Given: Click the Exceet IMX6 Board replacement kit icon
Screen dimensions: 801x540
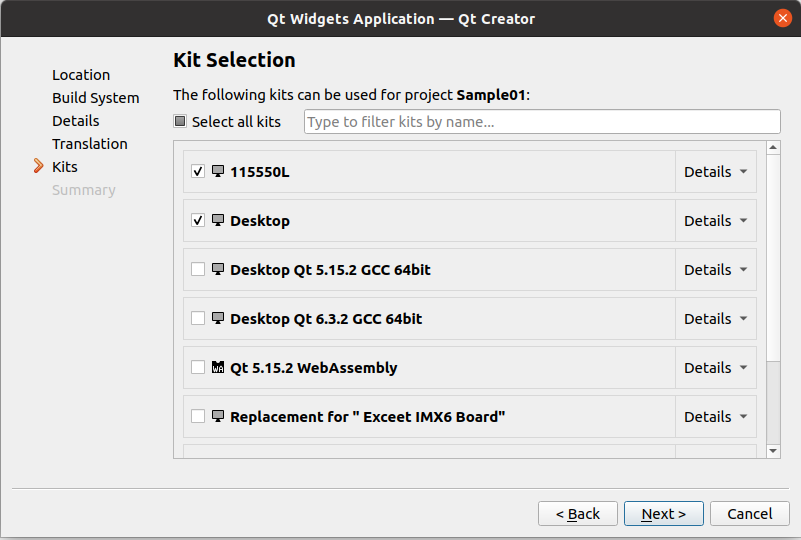Looking at the screenshot, I should tap(217, 416).
